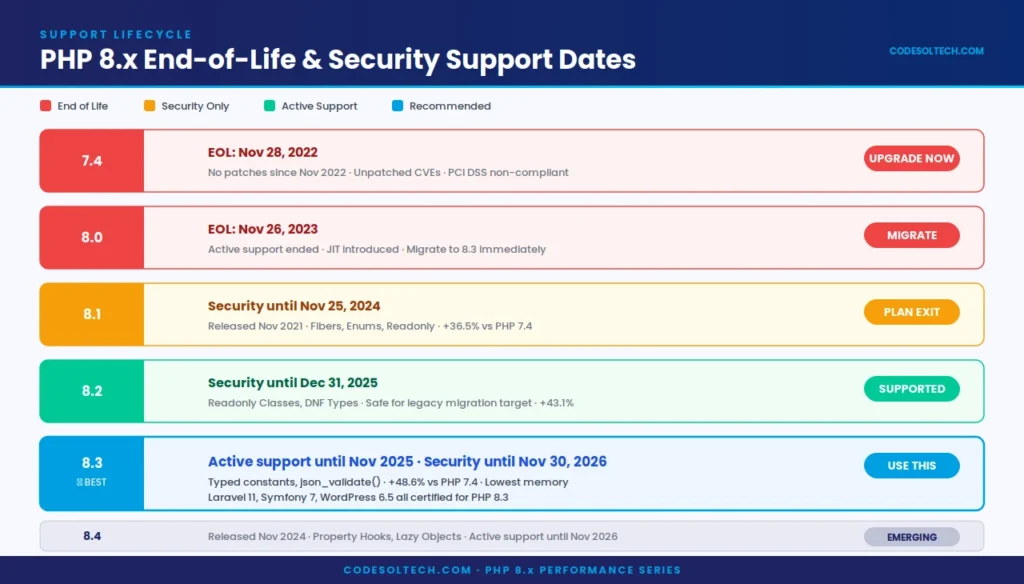Select the orange 8.1 version badge

(x=92, y=314)
